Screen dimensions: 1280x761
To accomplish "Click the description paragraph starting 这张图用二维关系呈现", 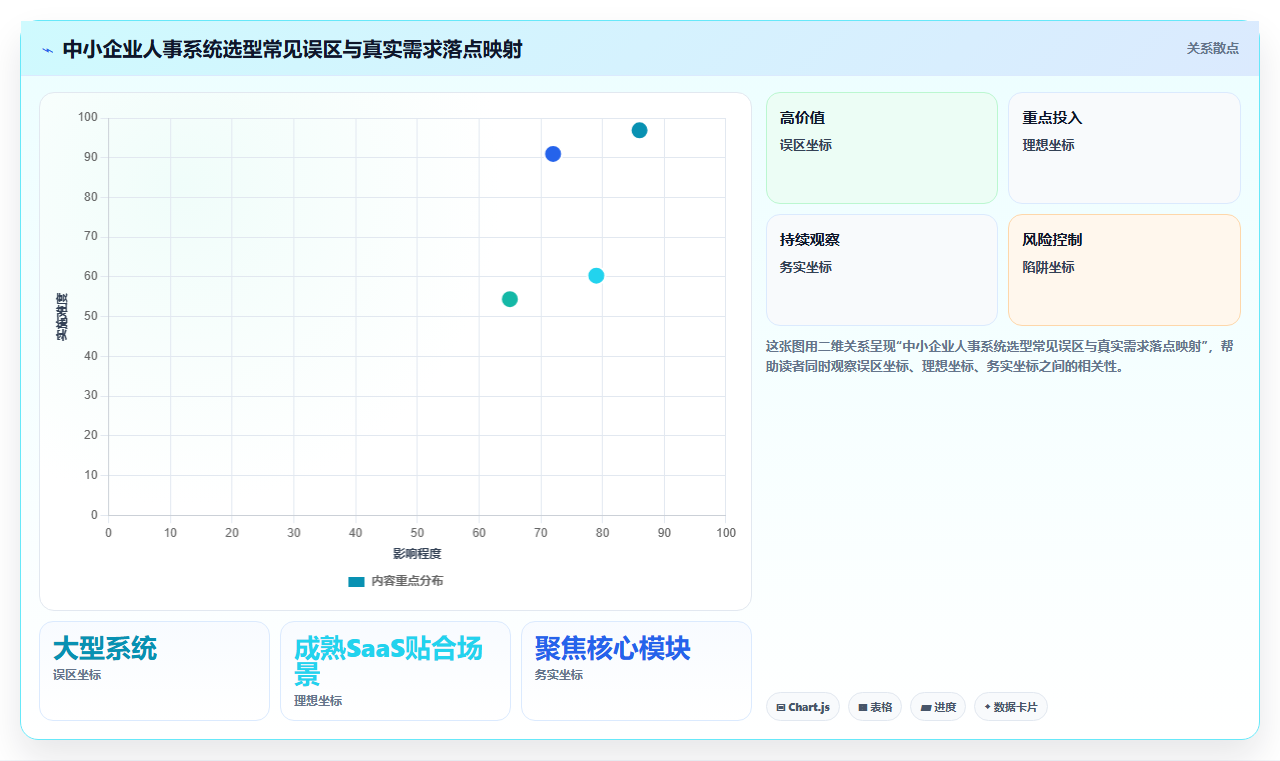I will tap(1003, 356).
